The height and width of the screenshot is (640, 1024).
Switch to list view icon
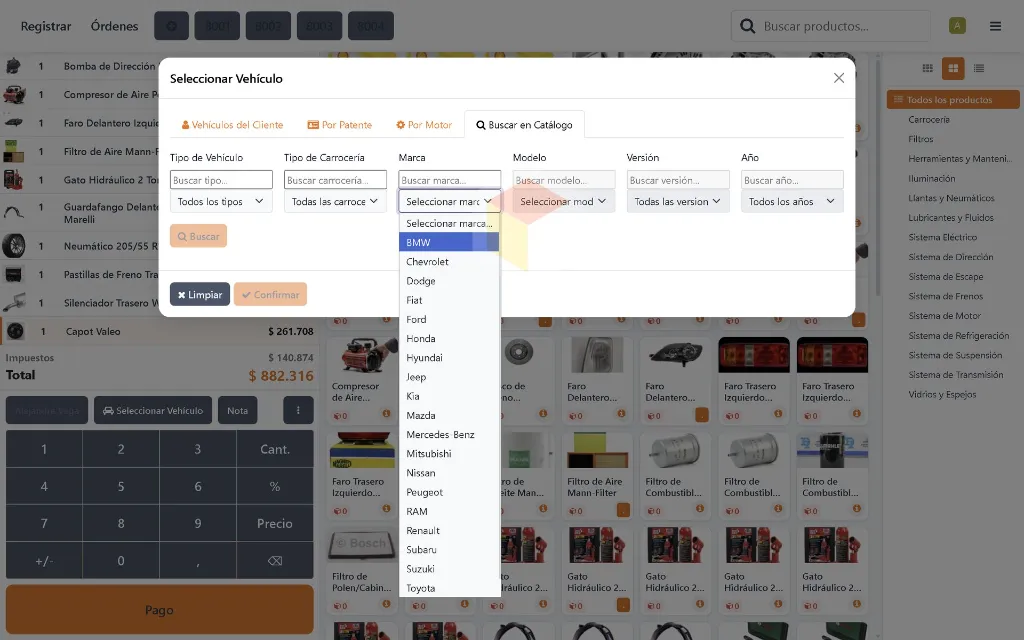[x=978, y=68]
